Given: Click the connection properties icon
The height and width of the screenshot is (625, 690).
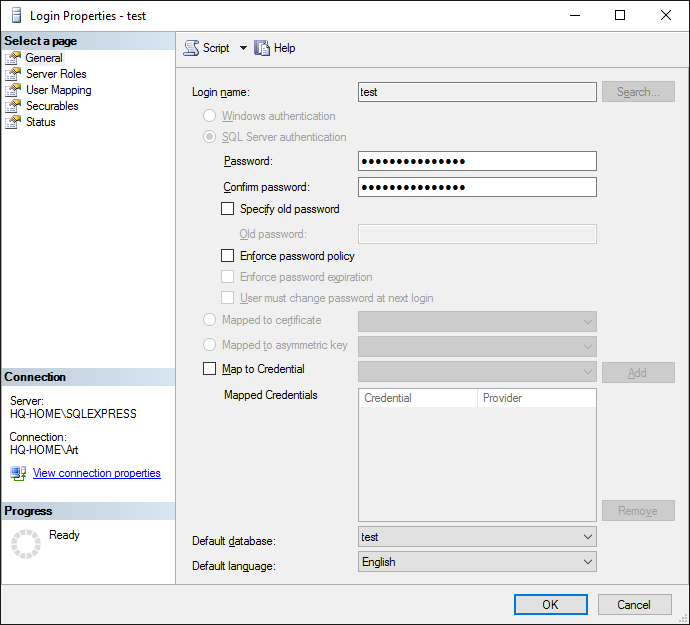Looking at the screenshot, I should pyautogui.click(x=18, y=473).
